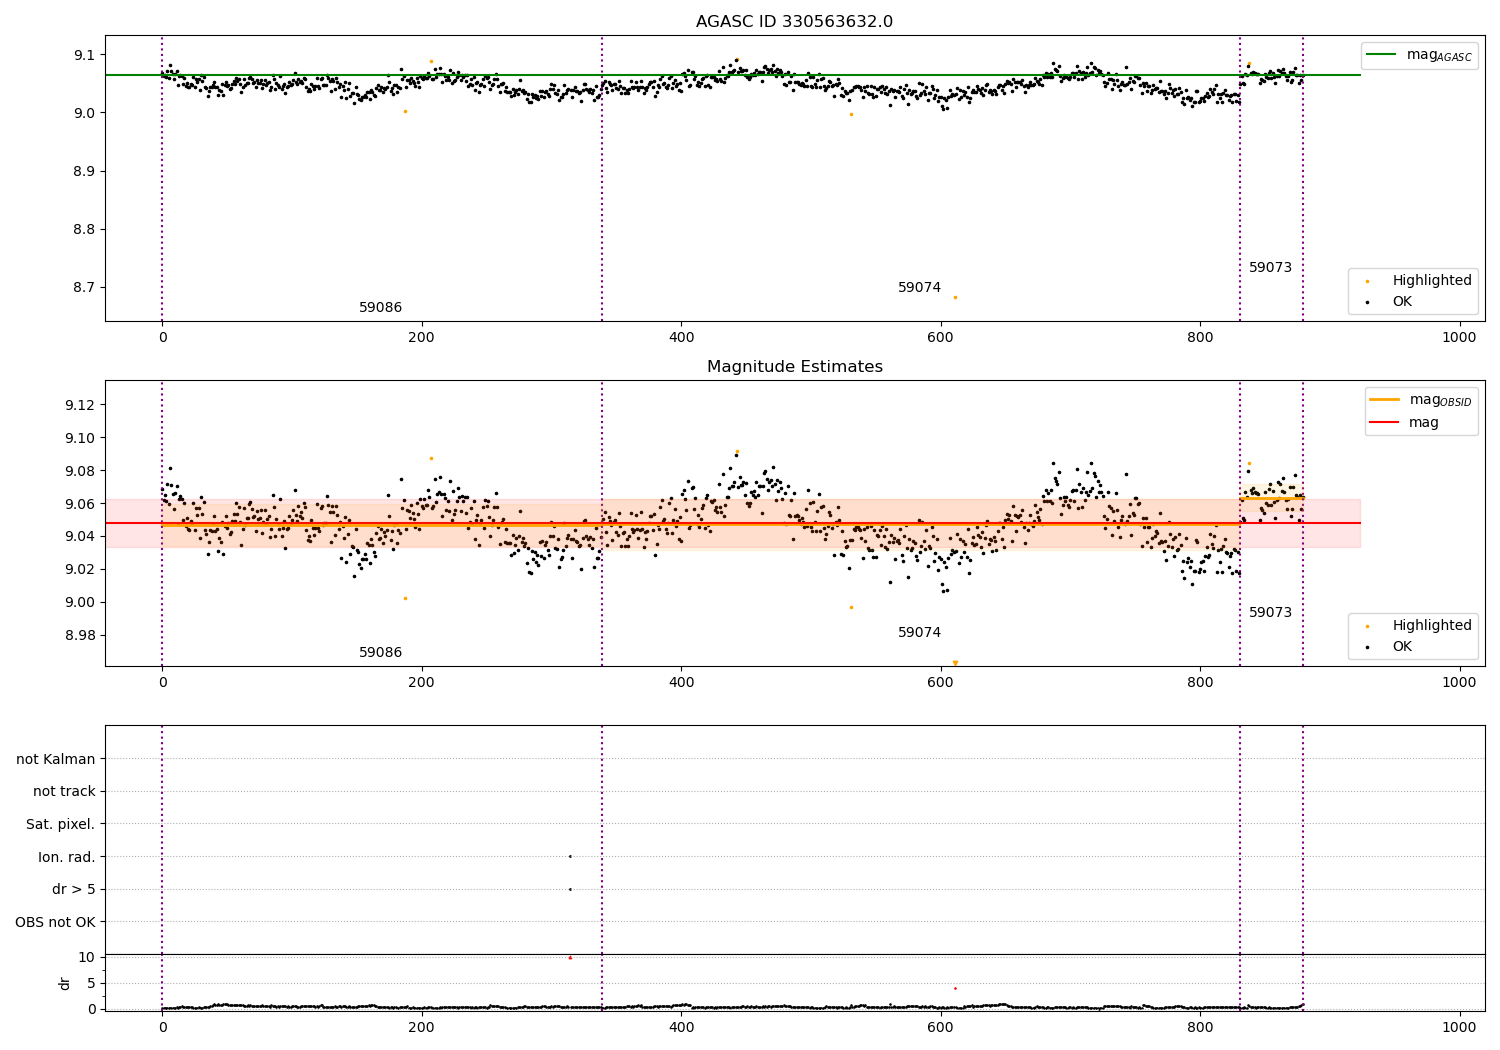Click the 'not track' axis label

[x=64, y=791]
